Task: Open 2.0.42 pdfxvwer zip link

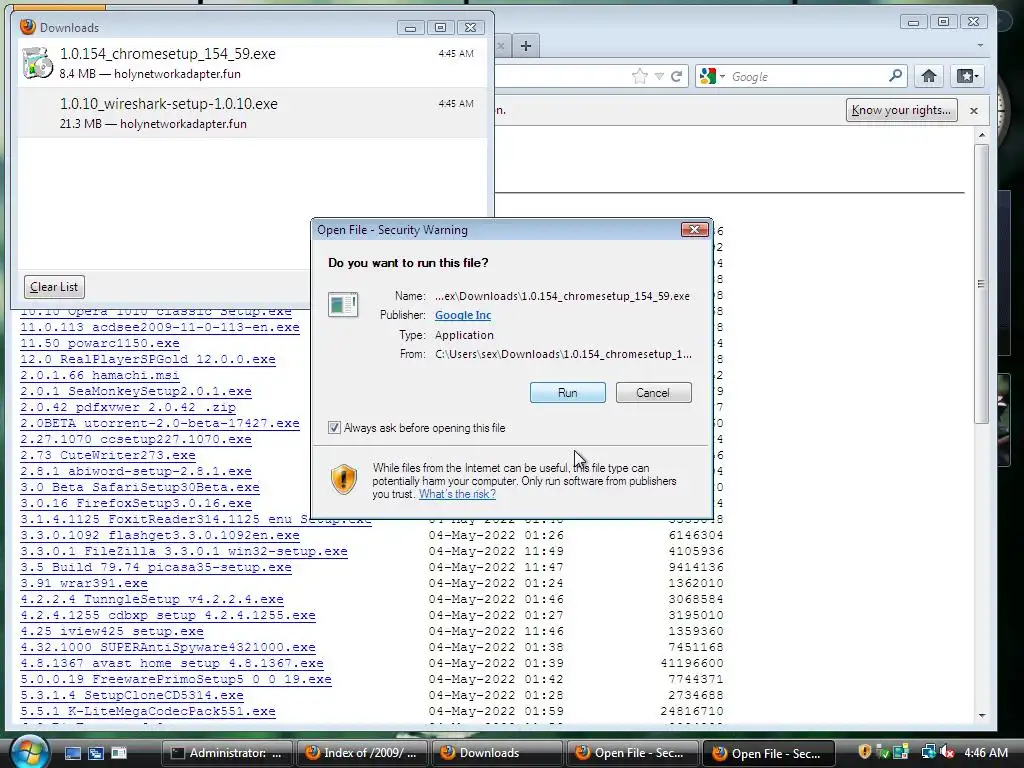Action: click(x=128, y=408)
